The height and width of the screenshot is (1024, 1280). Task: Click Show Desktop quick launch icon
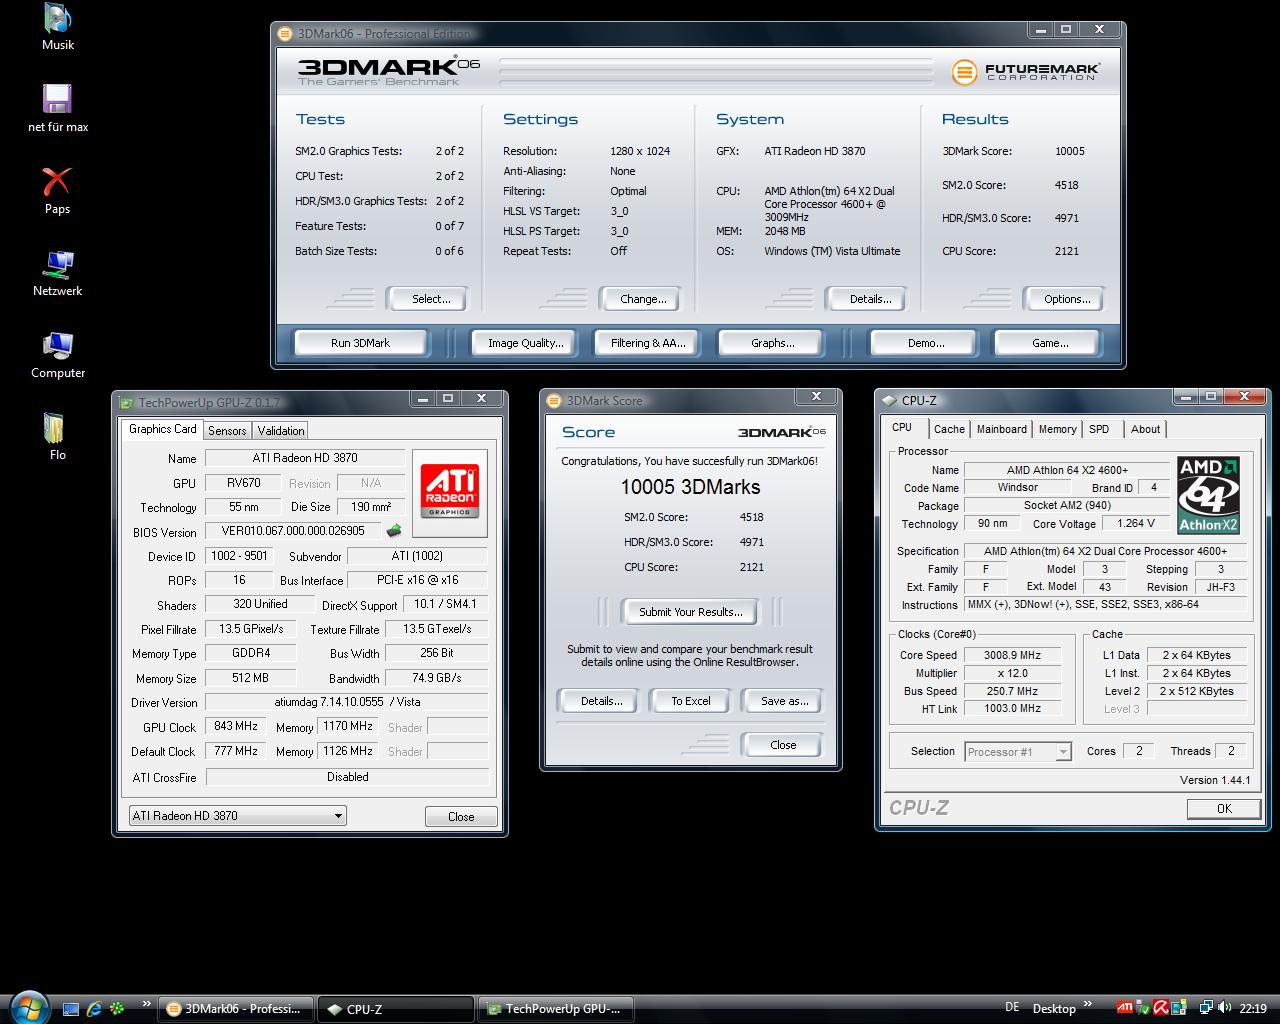click(71, 1009)
